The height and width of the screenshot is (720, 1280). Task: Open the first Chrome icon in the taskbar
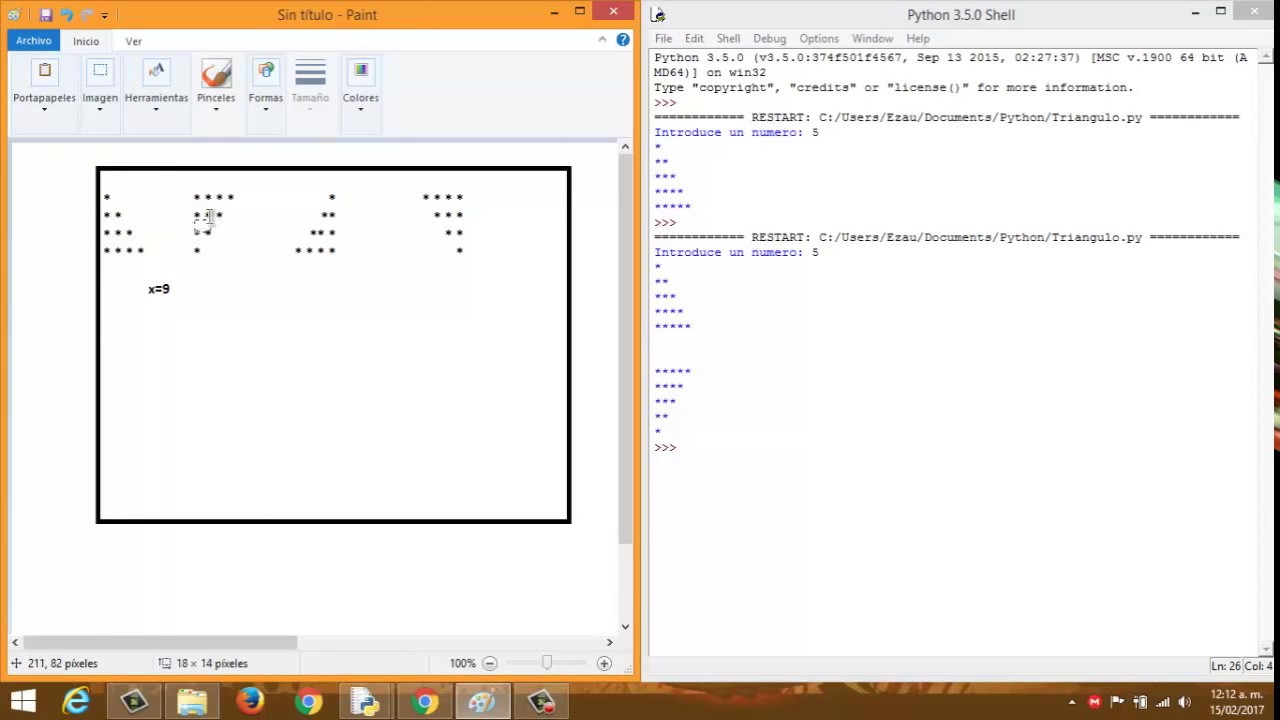(x=308, y=702)
